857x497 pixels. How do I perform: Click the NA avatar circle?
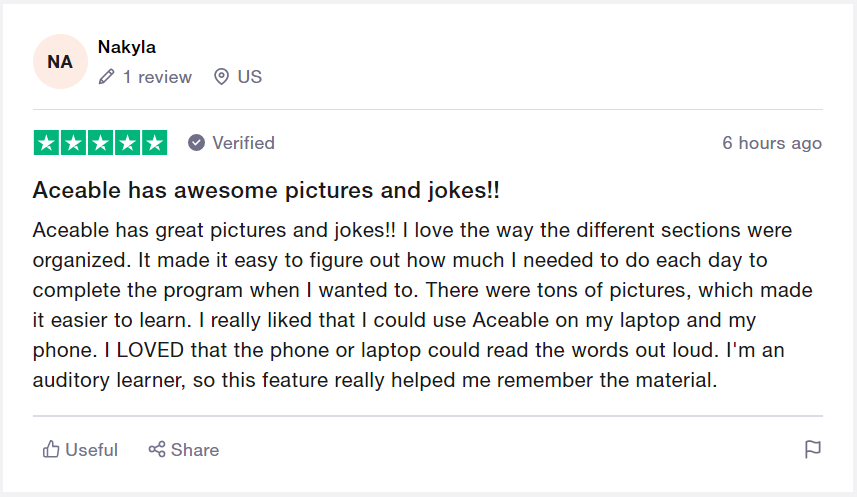(60, 61)
